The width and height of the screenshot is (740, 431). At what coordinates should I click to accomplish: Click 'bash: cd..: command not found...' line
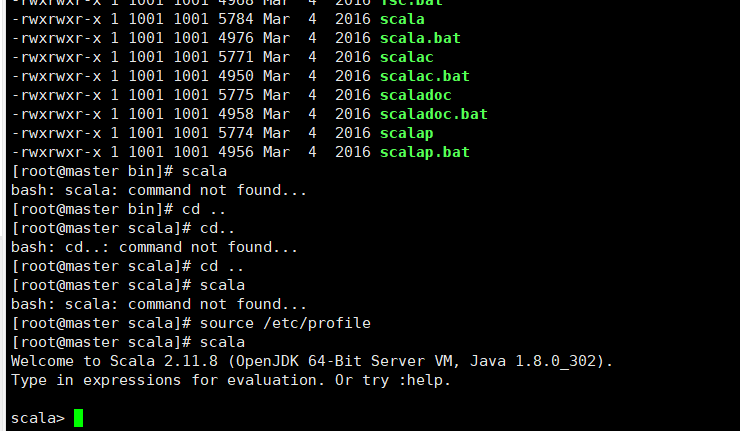154,247
